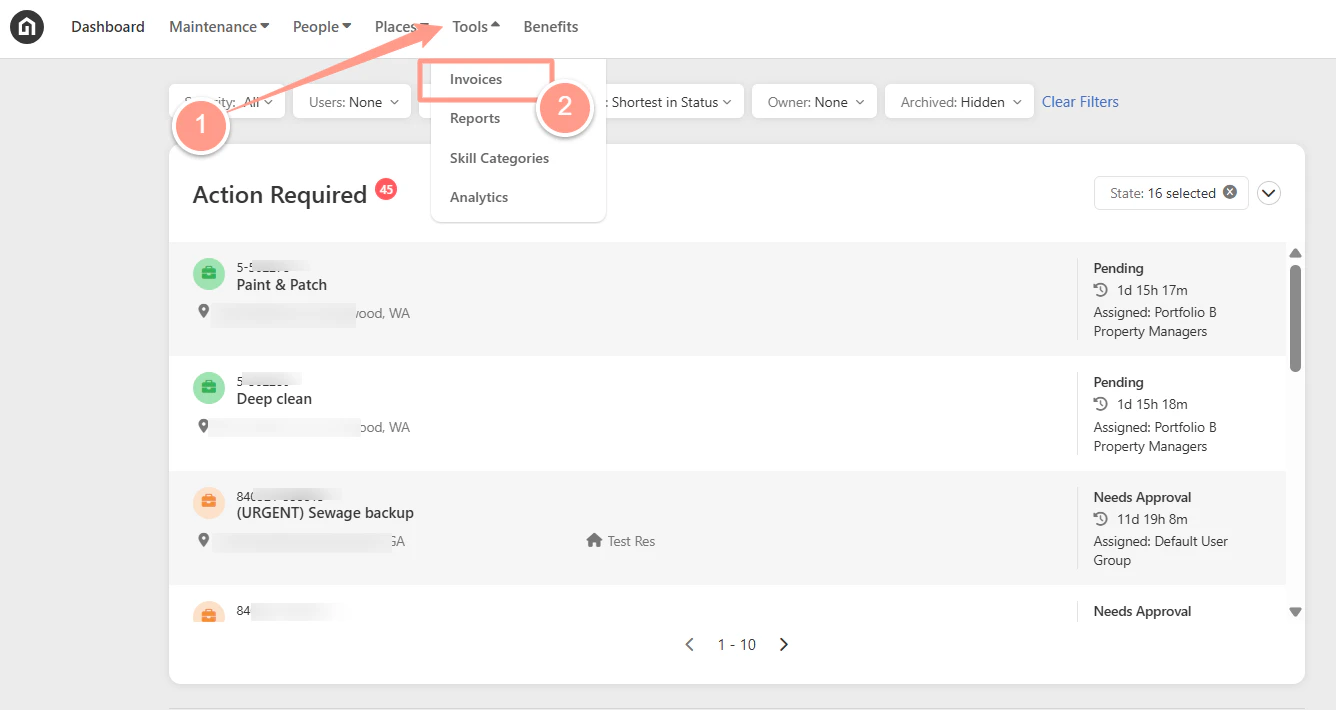Go to the next page of results
Viewport: 1336px width, 710px height.
tap(784, 645)
